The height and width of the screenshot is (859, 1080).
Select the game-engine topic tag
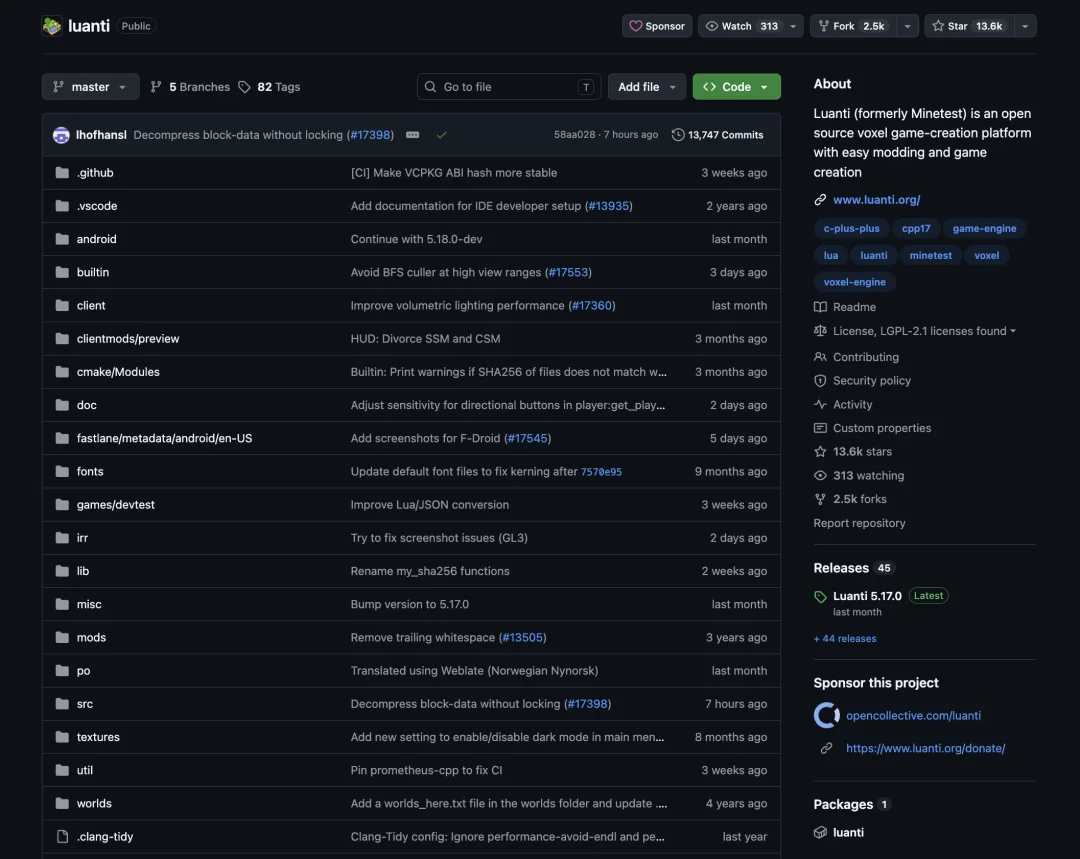[x=984, y=229]
